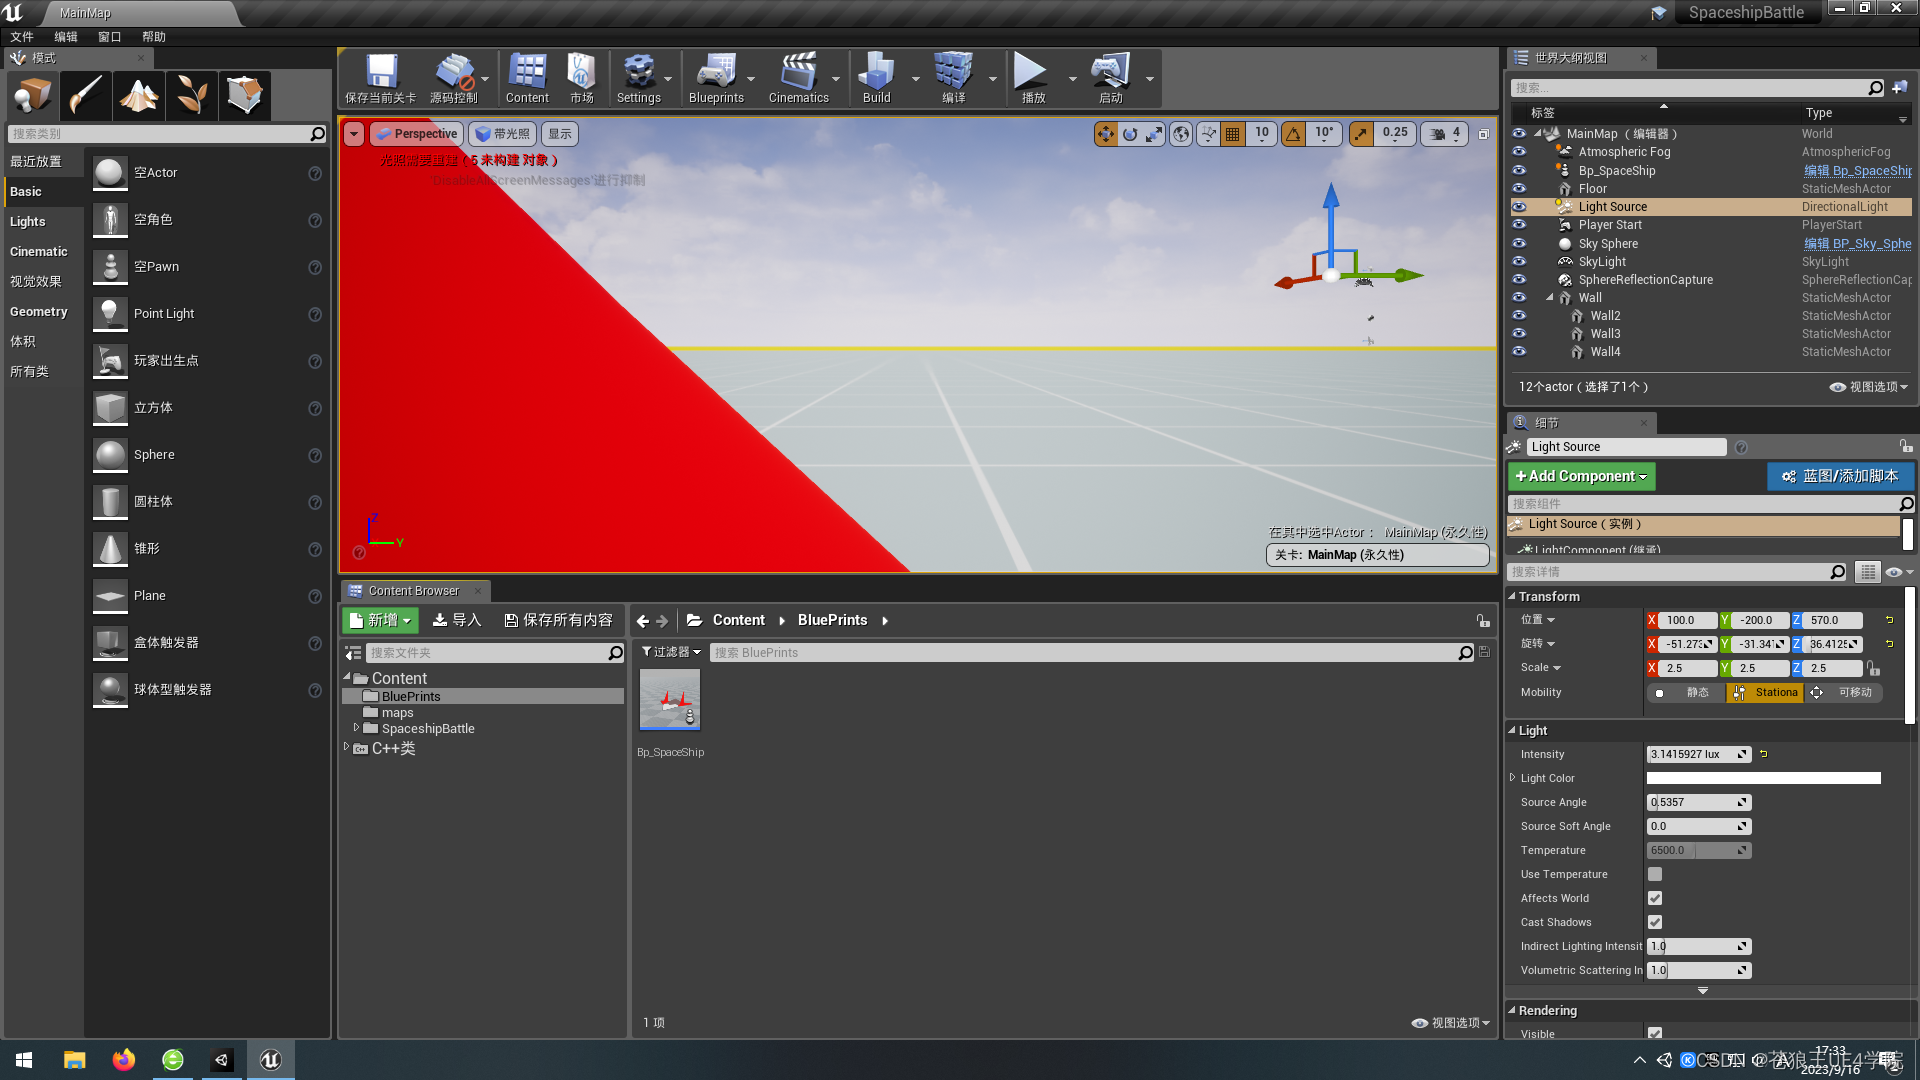Collapse the Wall actor in World Outliner
This screenshot has height=1080, width=1920.
(x=1550, y=297)
